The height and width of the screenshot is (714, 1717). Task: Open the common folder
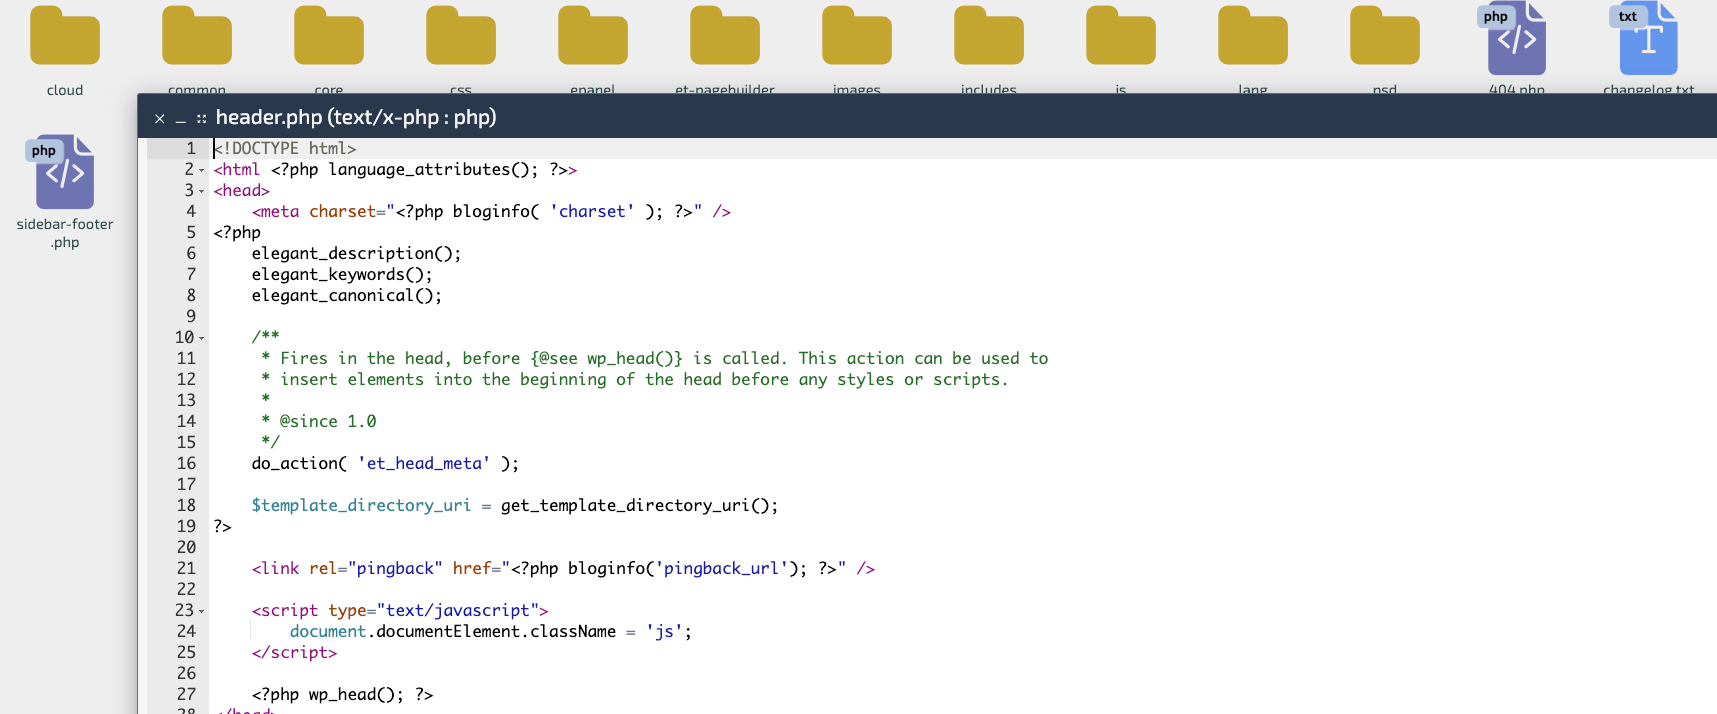(197, 36)
